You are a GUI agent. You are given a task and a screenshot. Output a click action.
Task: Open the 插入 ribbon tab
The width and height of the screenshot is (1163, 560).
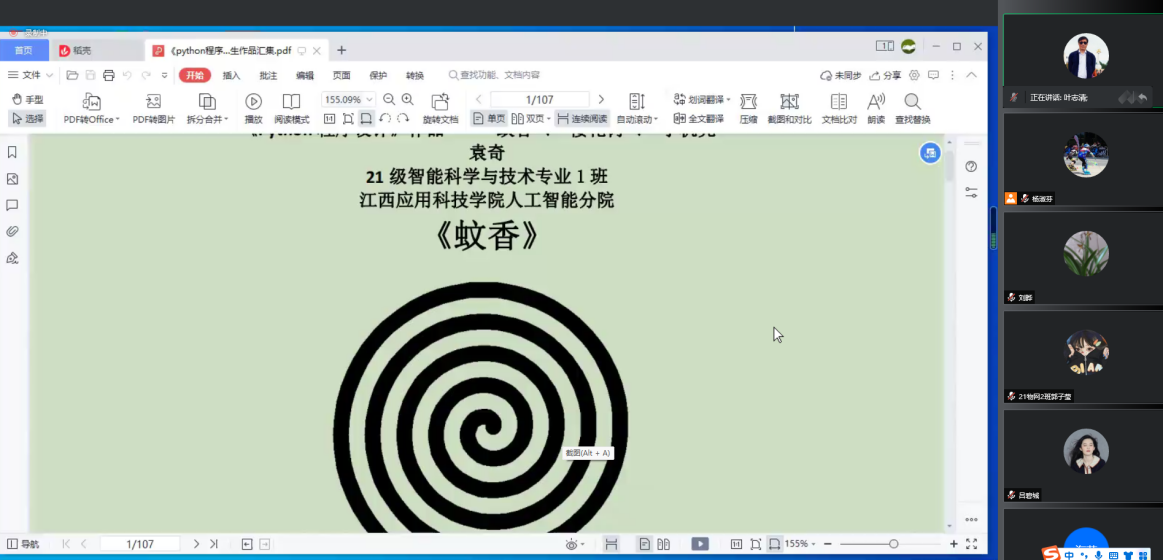[x=231, y=75]
